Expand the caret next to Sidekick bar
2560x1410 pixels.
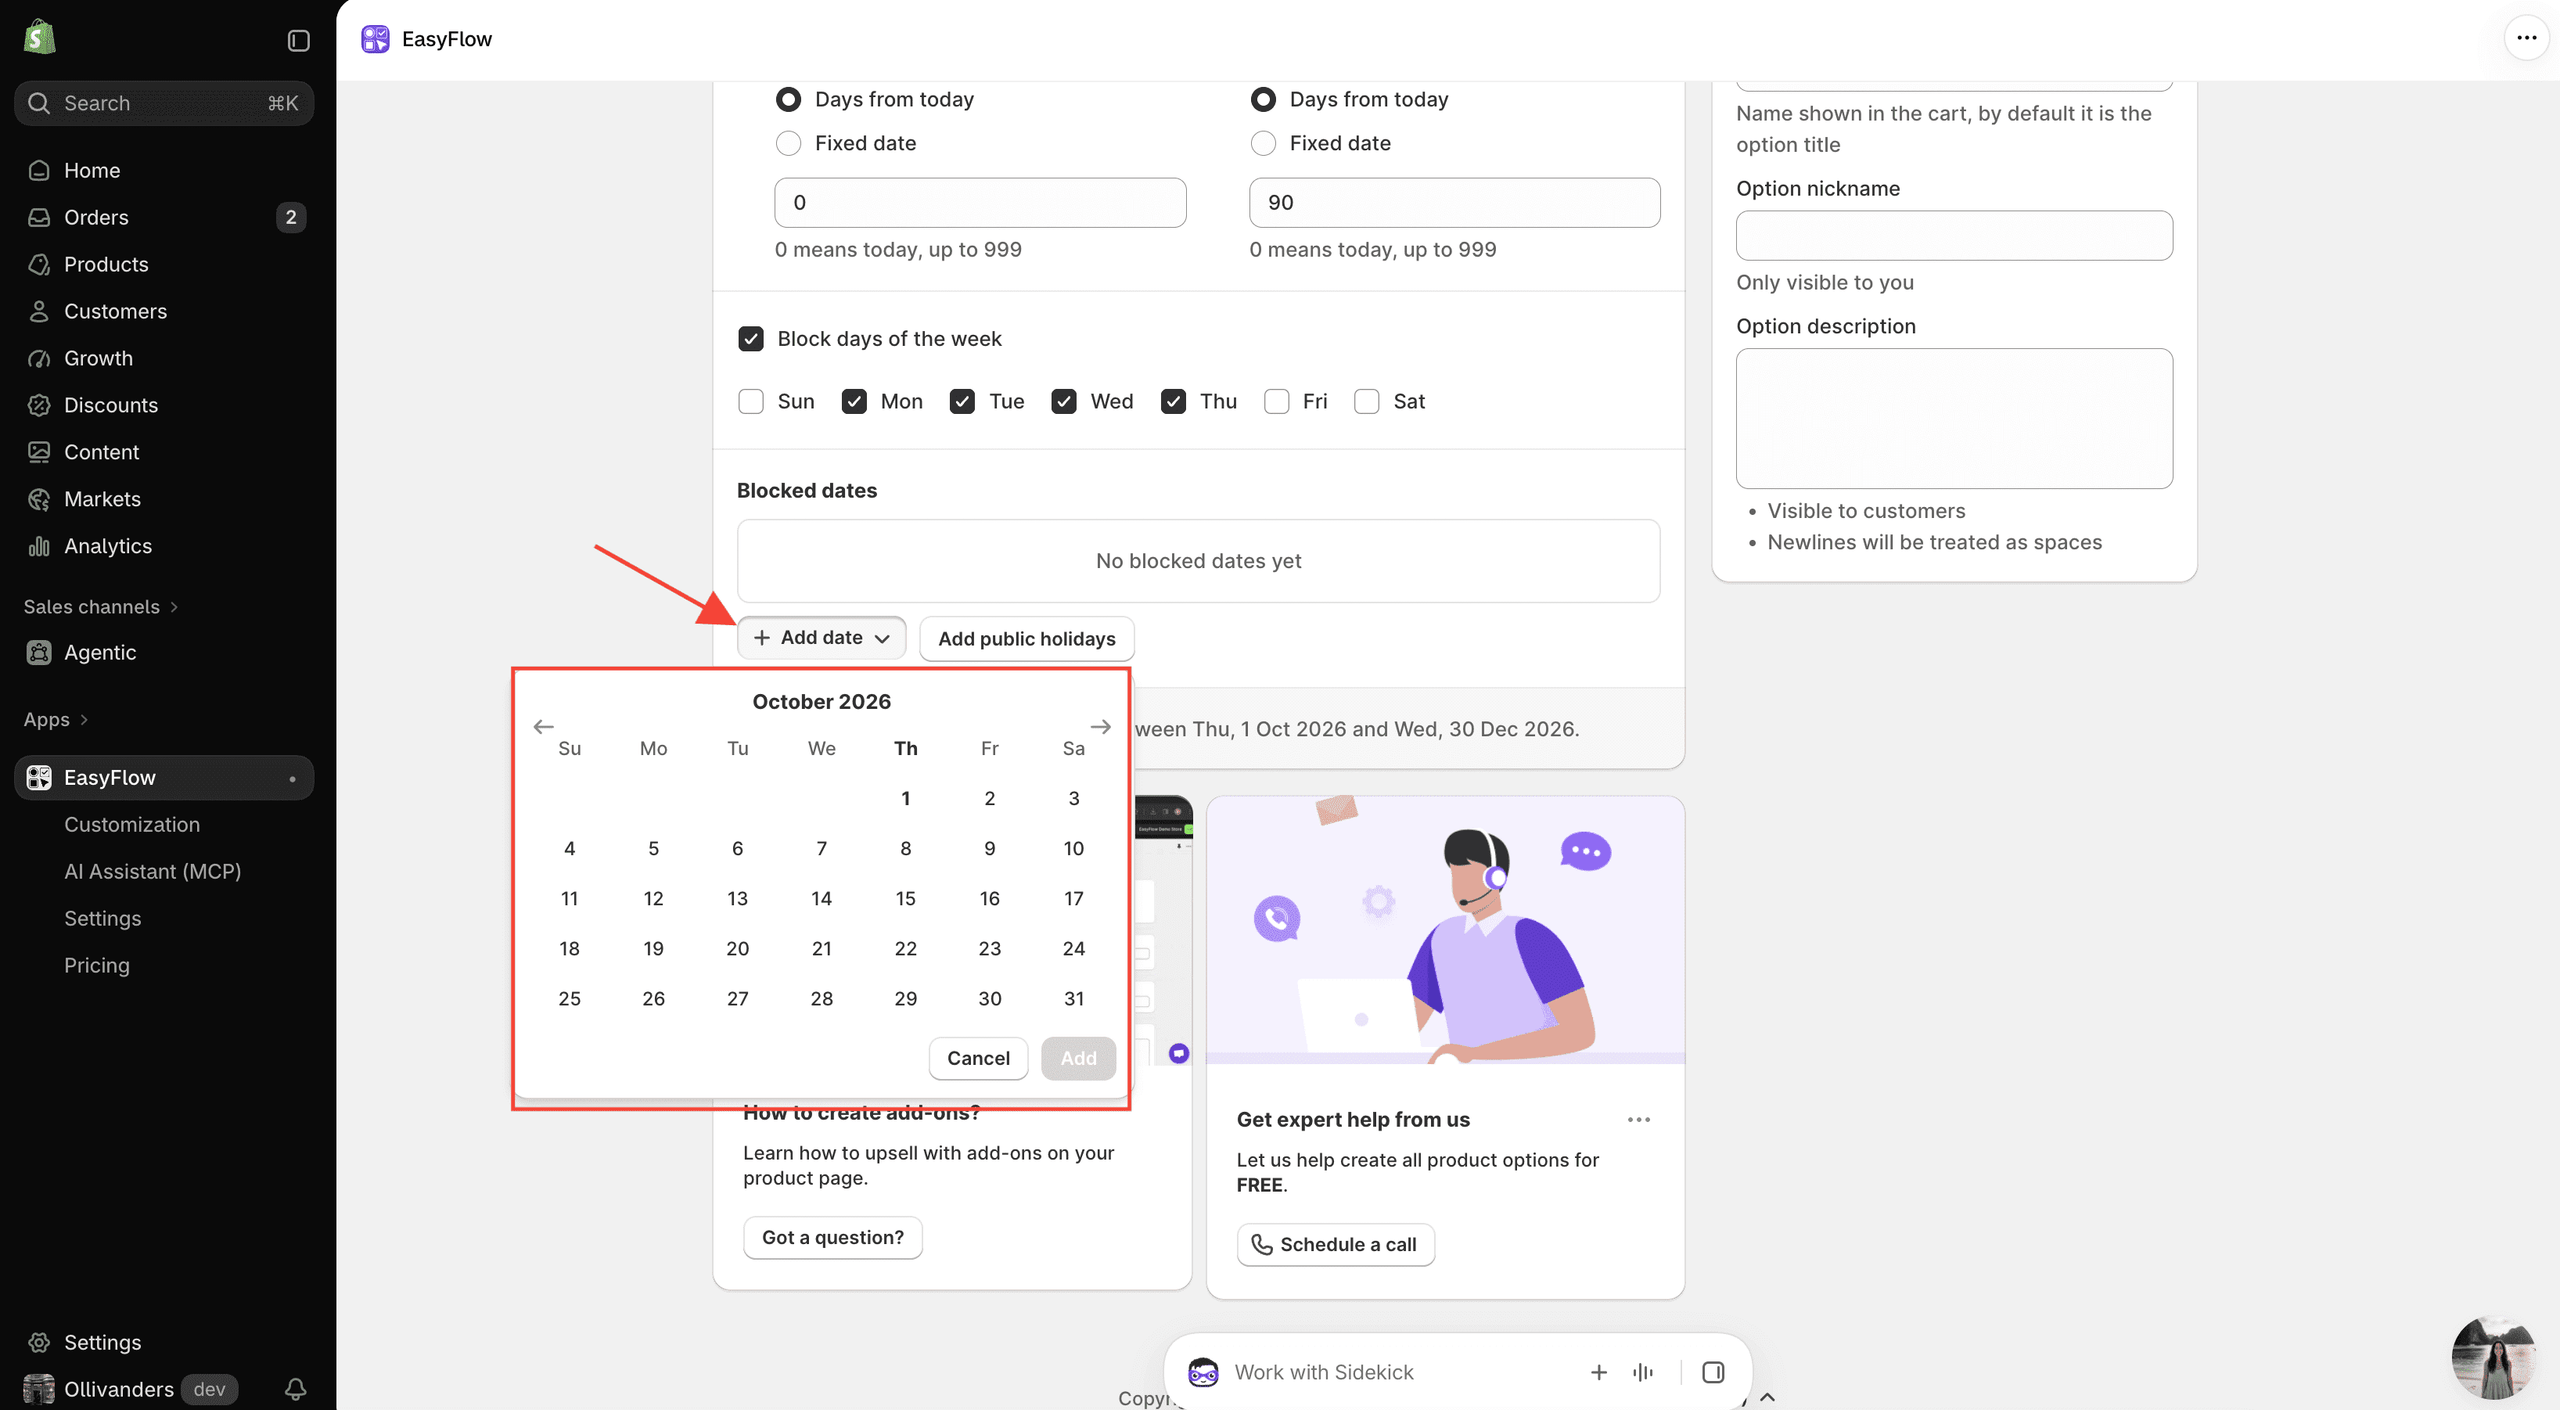point(1767,1397)
